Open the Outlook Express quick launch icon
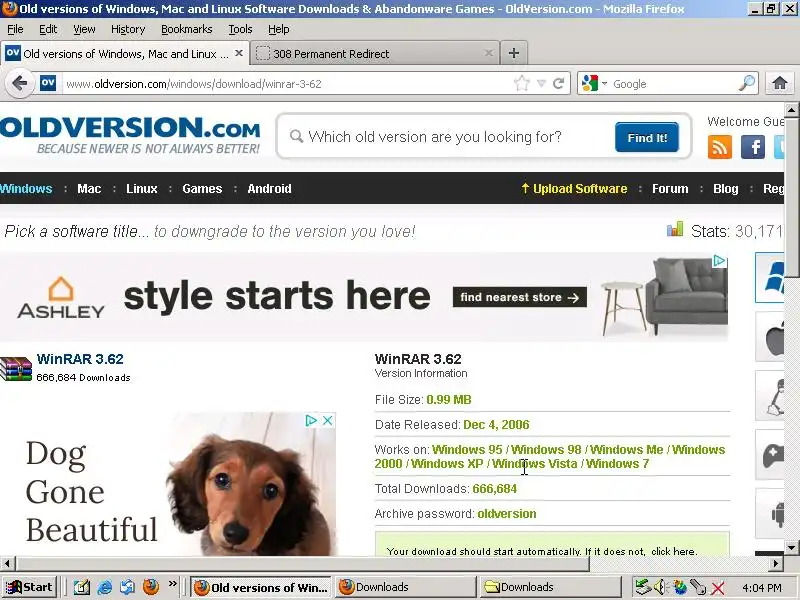The image size is (800, 600). (x=128, y=587)
